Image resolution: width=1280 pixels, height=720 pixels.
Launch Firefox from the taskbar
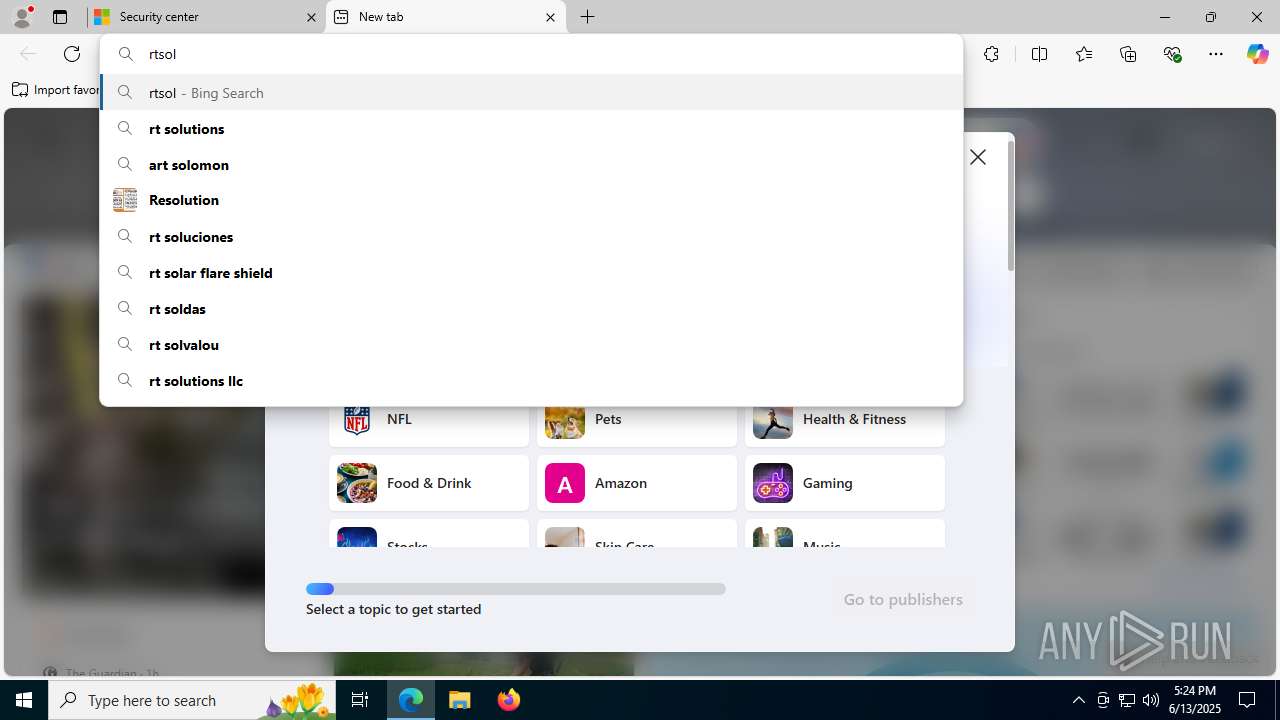point(509,700)
